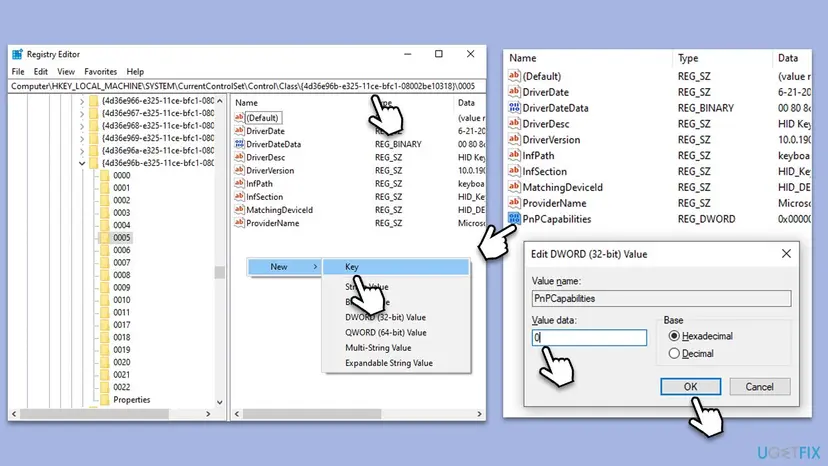Expand the {4d36e969-e325 class key
This screenshot has width=828, height=466.
tap(82, 138)
